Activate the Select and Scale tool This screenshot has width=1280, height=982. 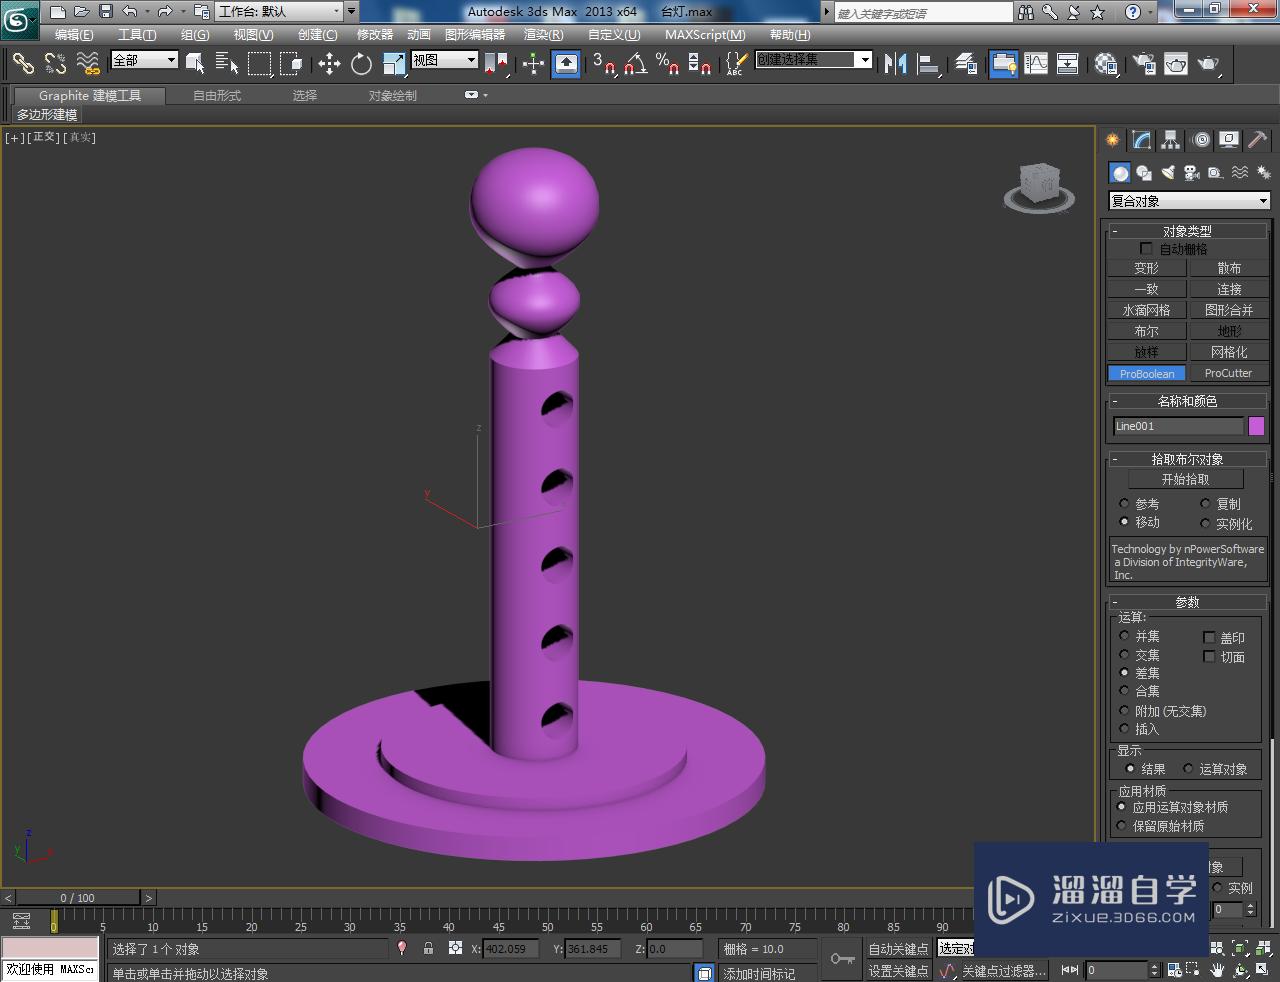click(x=394, y=64)
